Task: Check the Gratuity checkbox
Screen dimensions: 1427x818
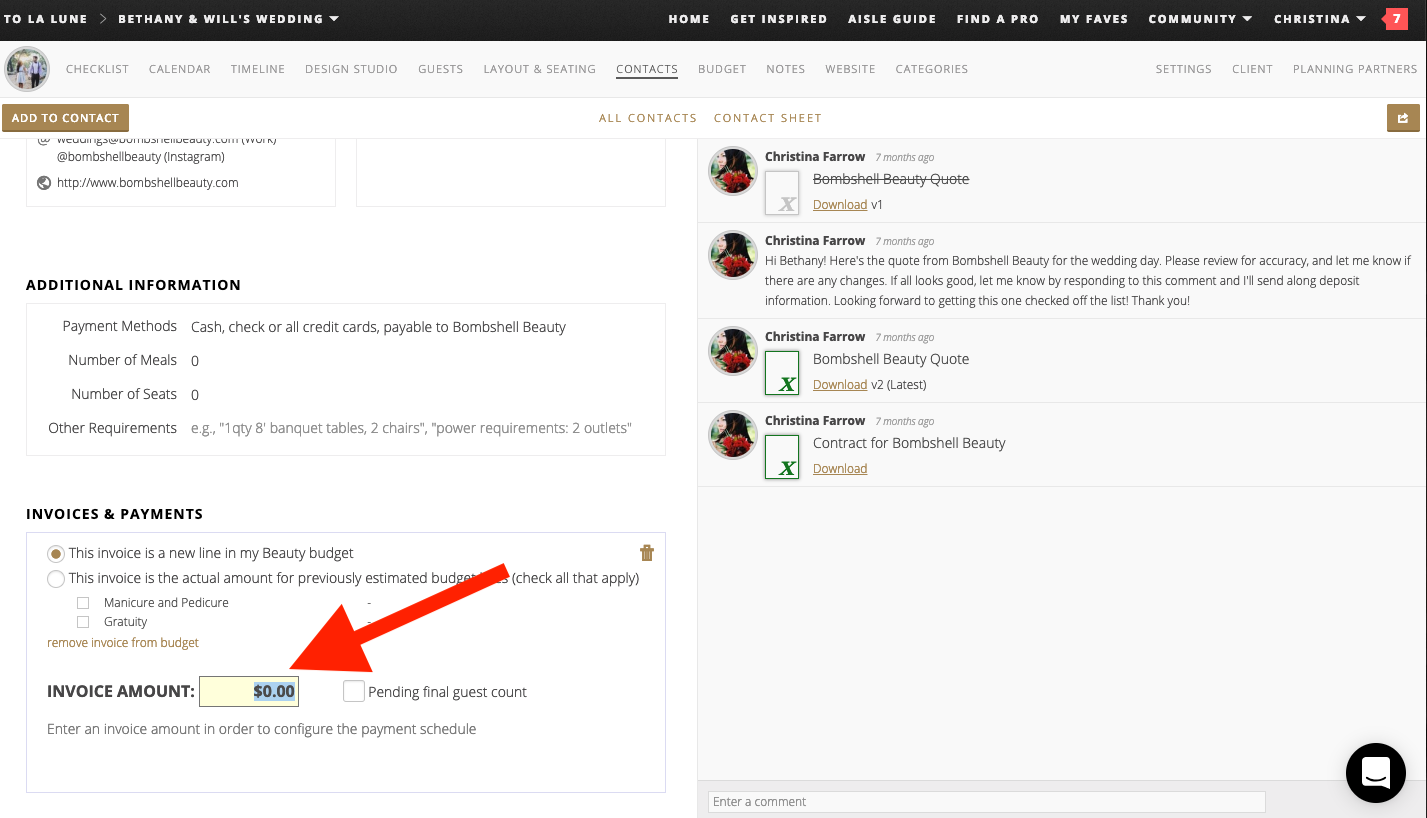Action: [83, 622]
